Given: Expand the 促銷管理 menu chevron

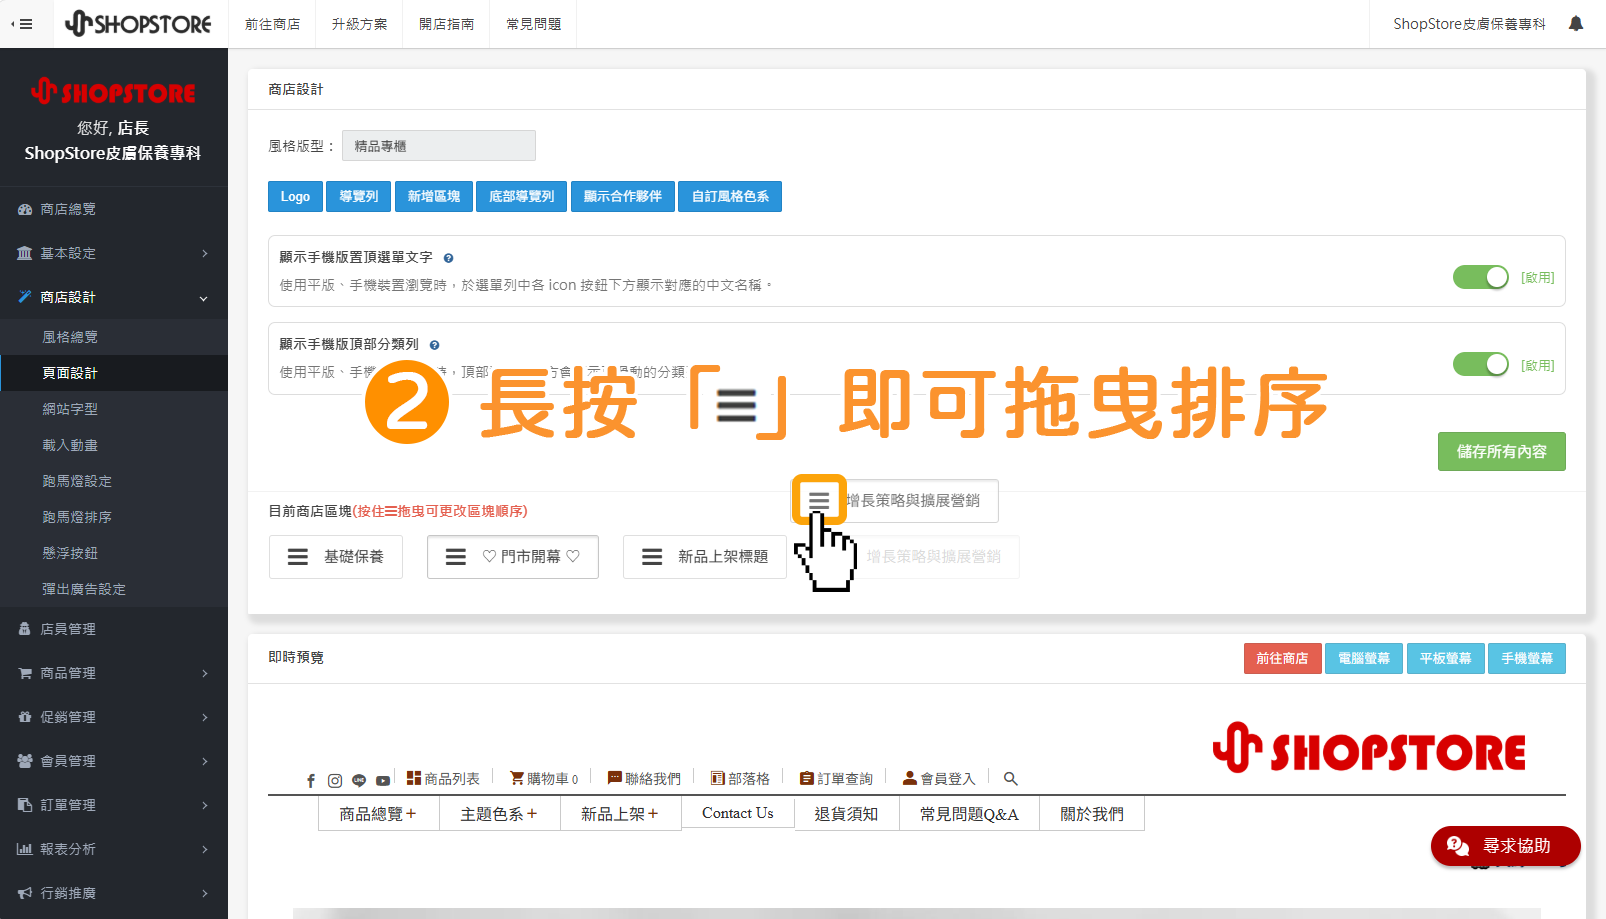Looking at the screenshot, I should (x=204, y=718).
